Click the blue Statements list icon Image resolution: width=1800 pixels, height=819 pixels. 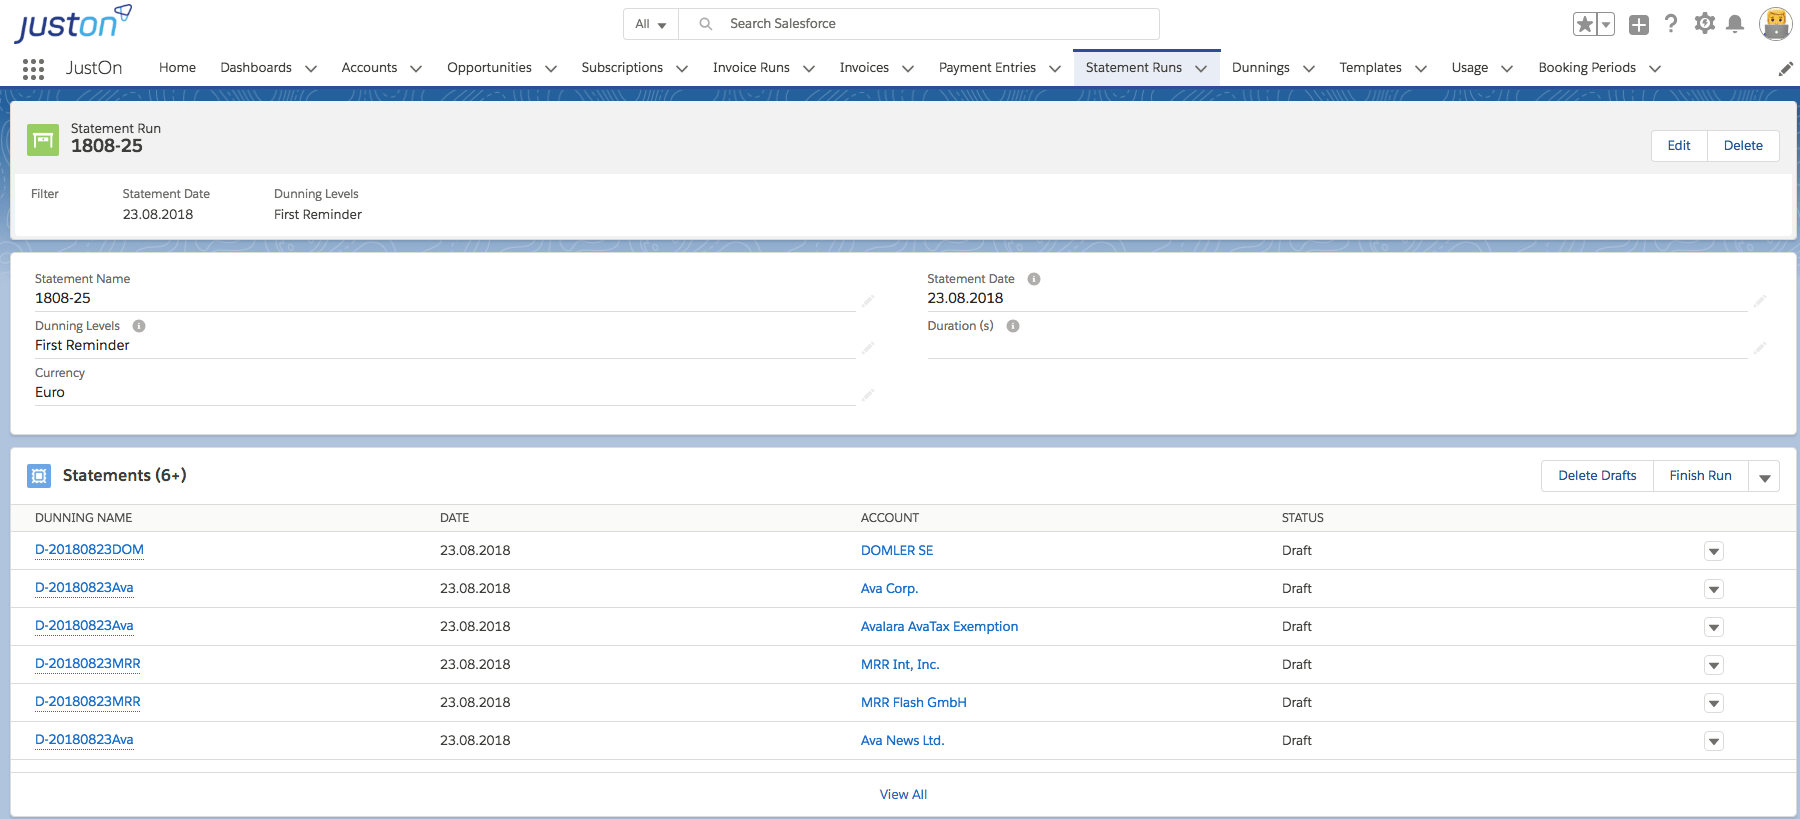click(39, 476)
